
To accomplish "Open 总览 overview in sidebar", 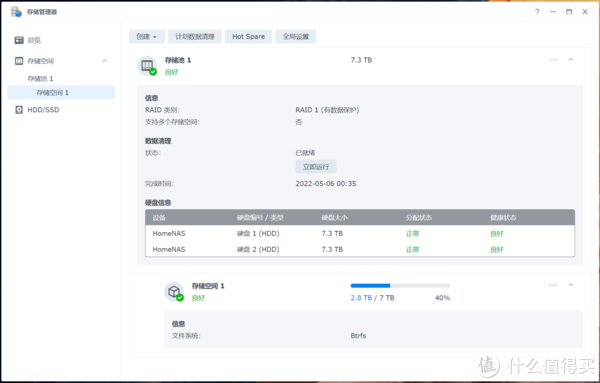I will [34, 40].
